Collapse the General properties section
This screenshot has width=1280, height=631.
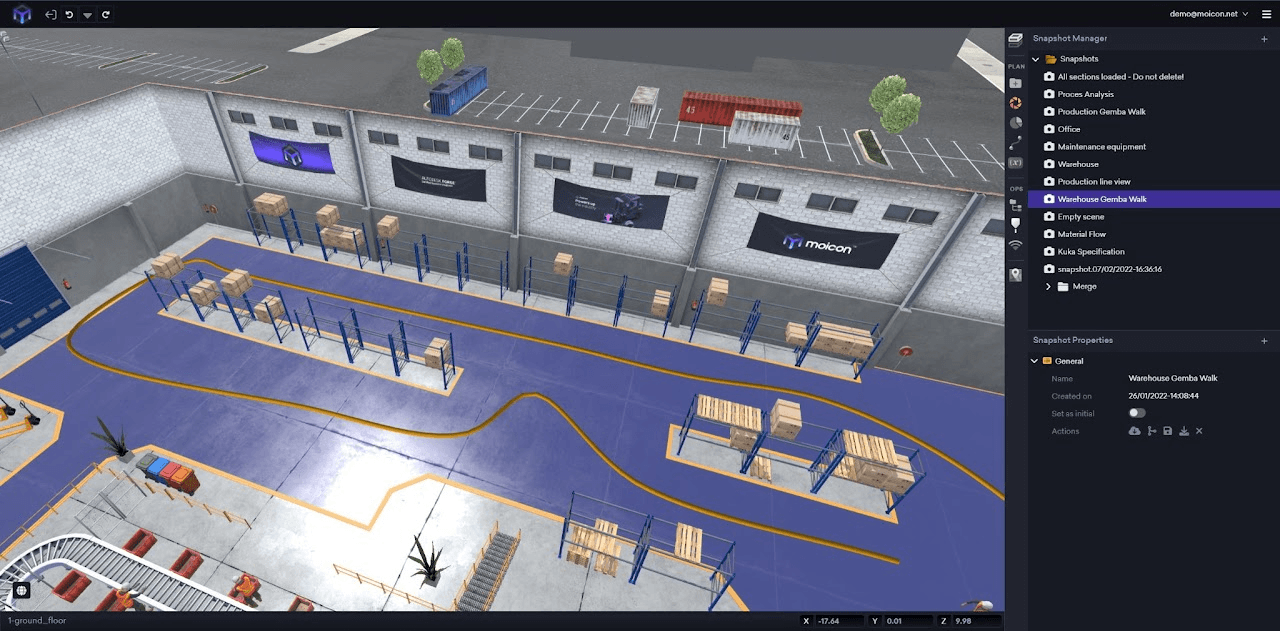[x=1035, y=361]
